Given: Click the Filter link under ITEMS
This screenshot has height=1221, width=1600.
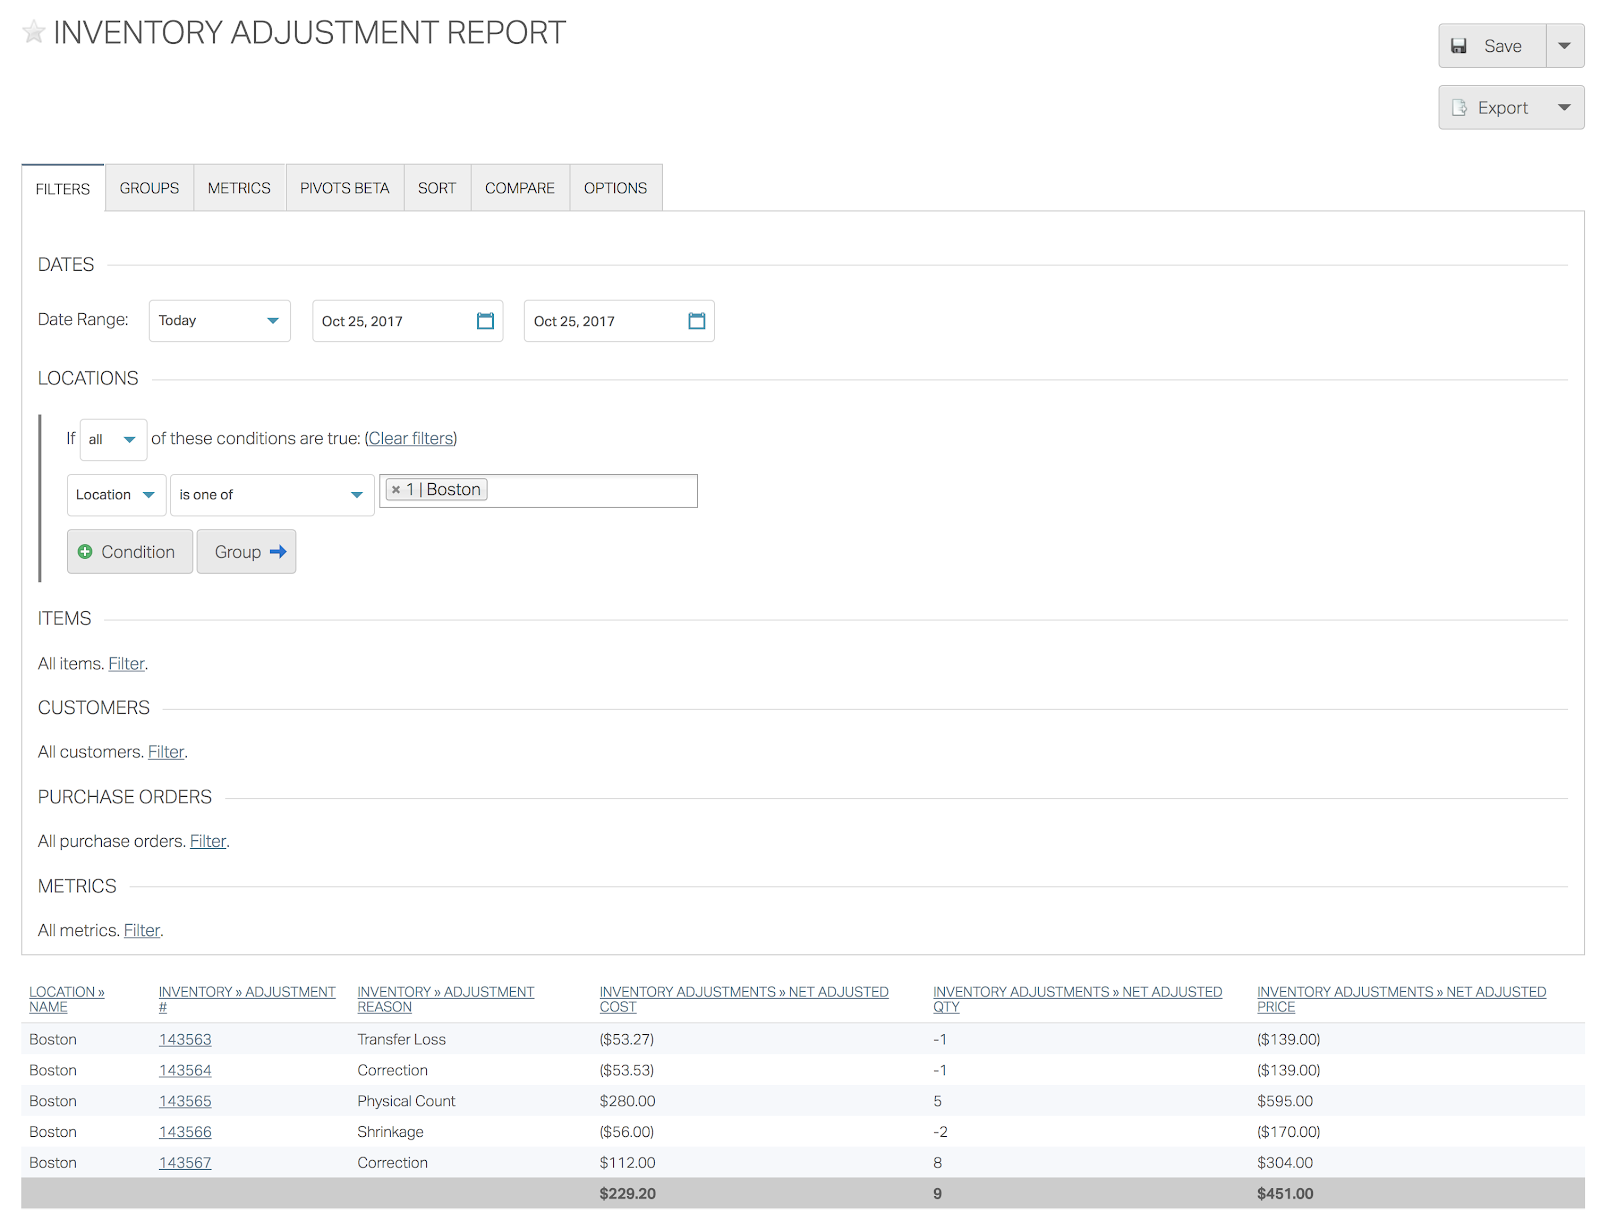Looking at the screenshot, I should (126, 663).
